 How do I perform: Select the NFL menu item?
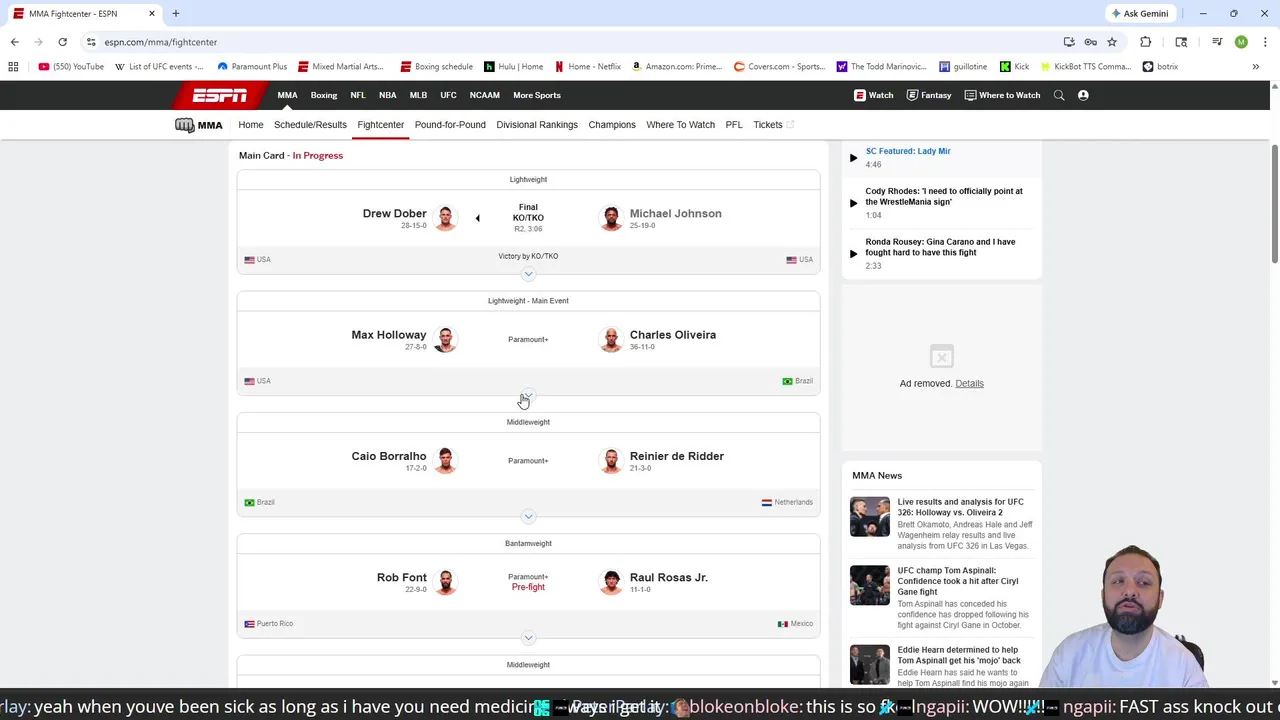coord(358,95)
